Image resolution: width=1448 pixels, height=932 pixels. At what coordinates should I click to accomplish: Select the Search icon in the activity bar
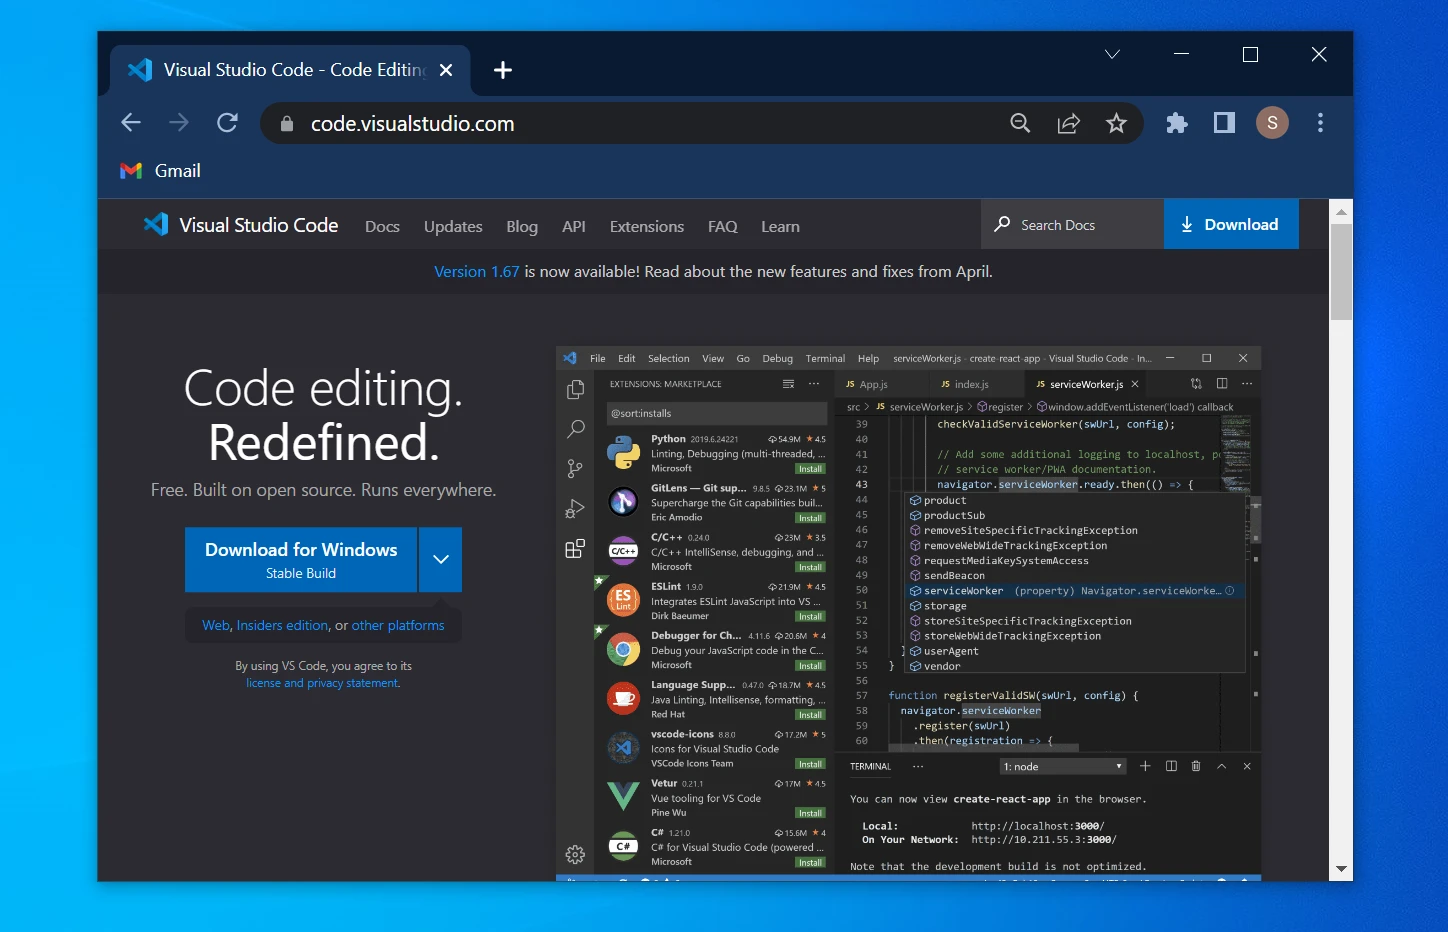[575, 429]
